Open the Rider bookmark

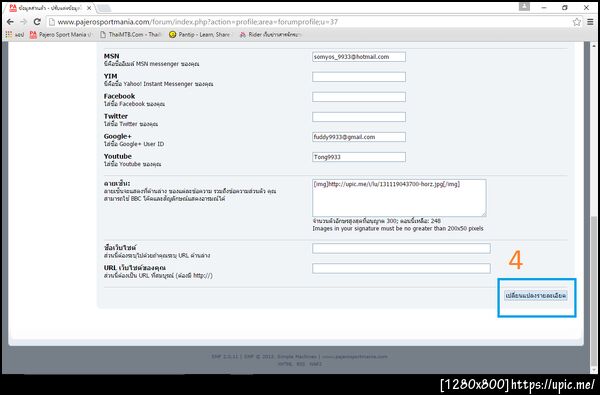pyautogui.click(x=271, y=34)
